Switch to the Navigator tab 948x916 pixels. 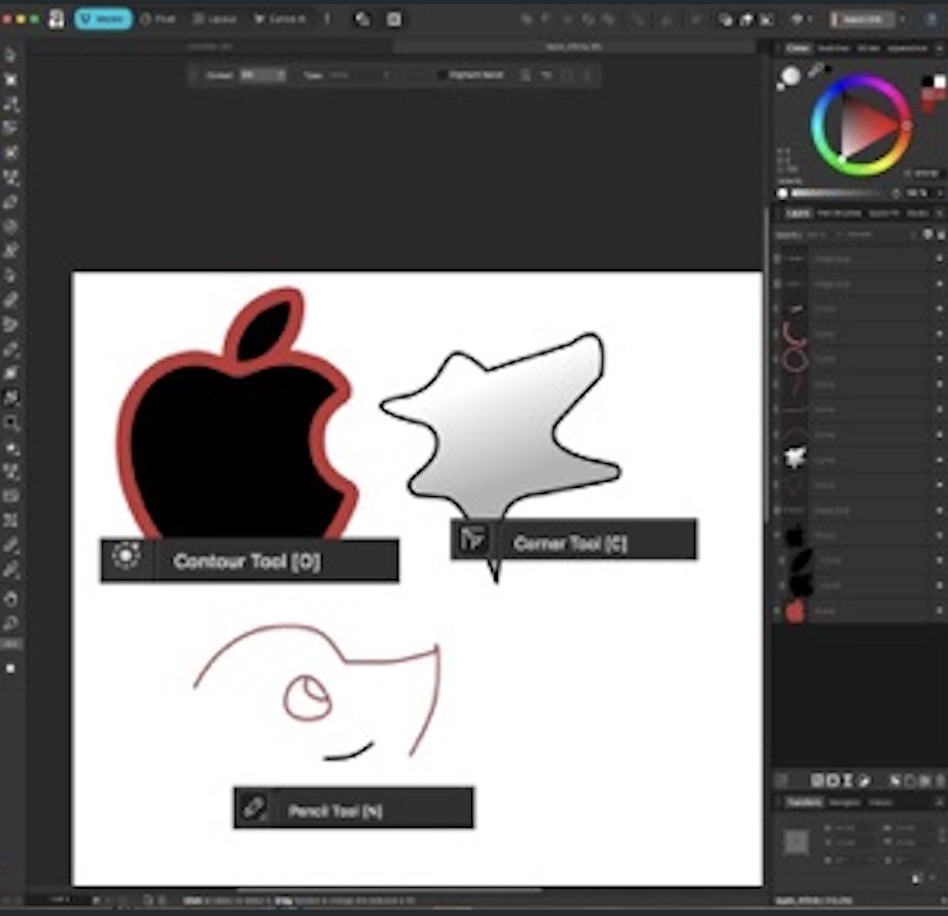click(x=845, y=802)
